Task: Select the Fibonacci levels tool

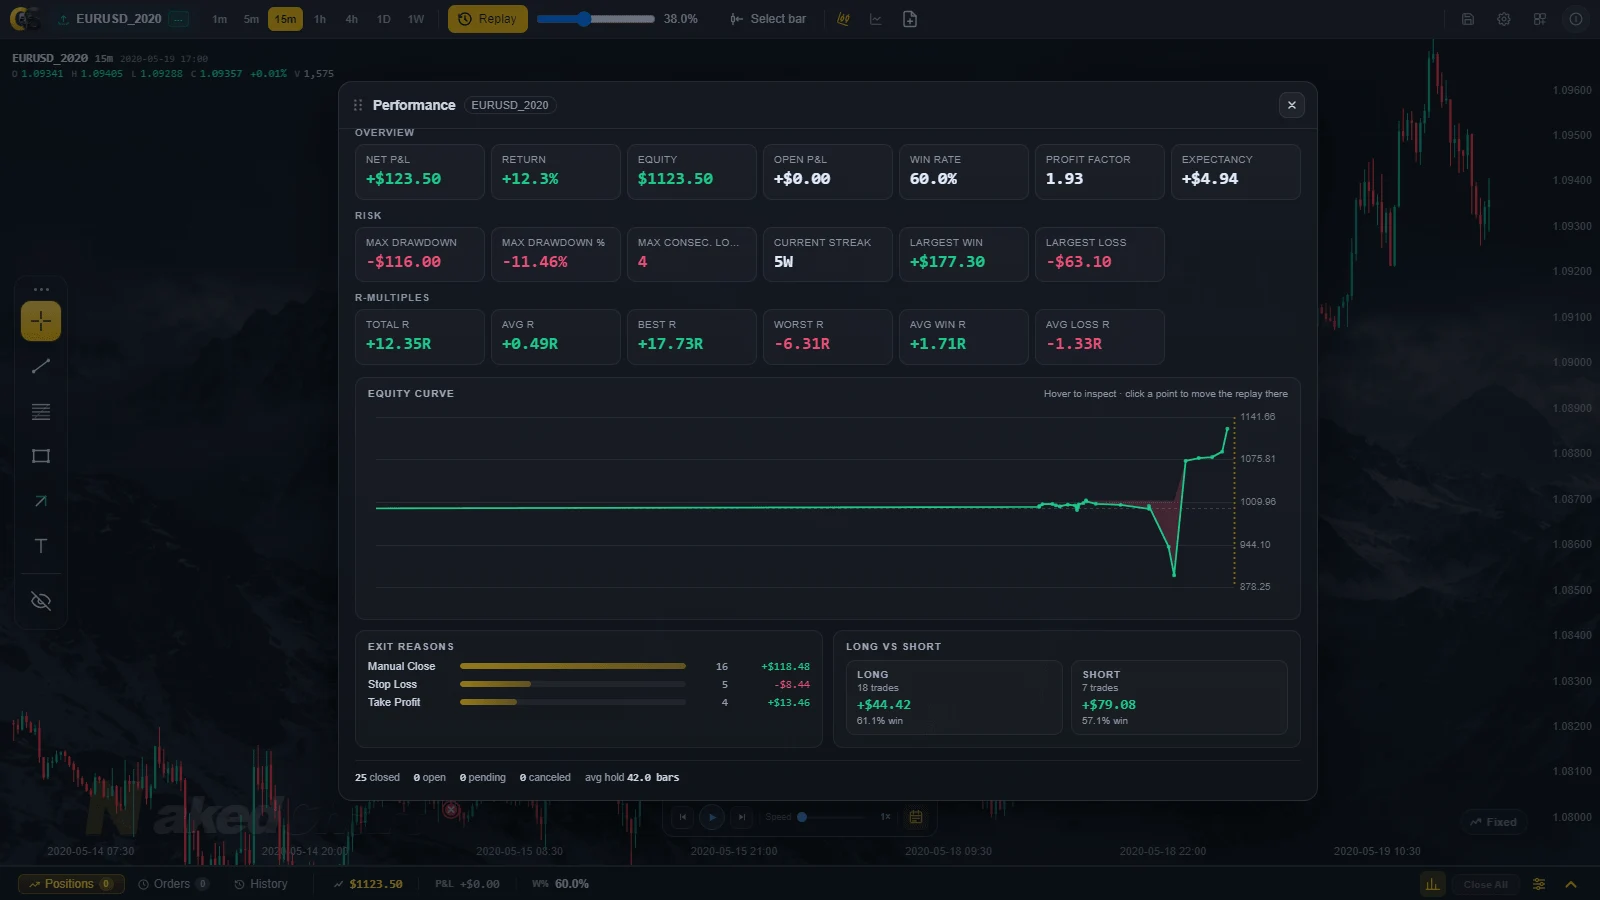Action: click(41, 411)
